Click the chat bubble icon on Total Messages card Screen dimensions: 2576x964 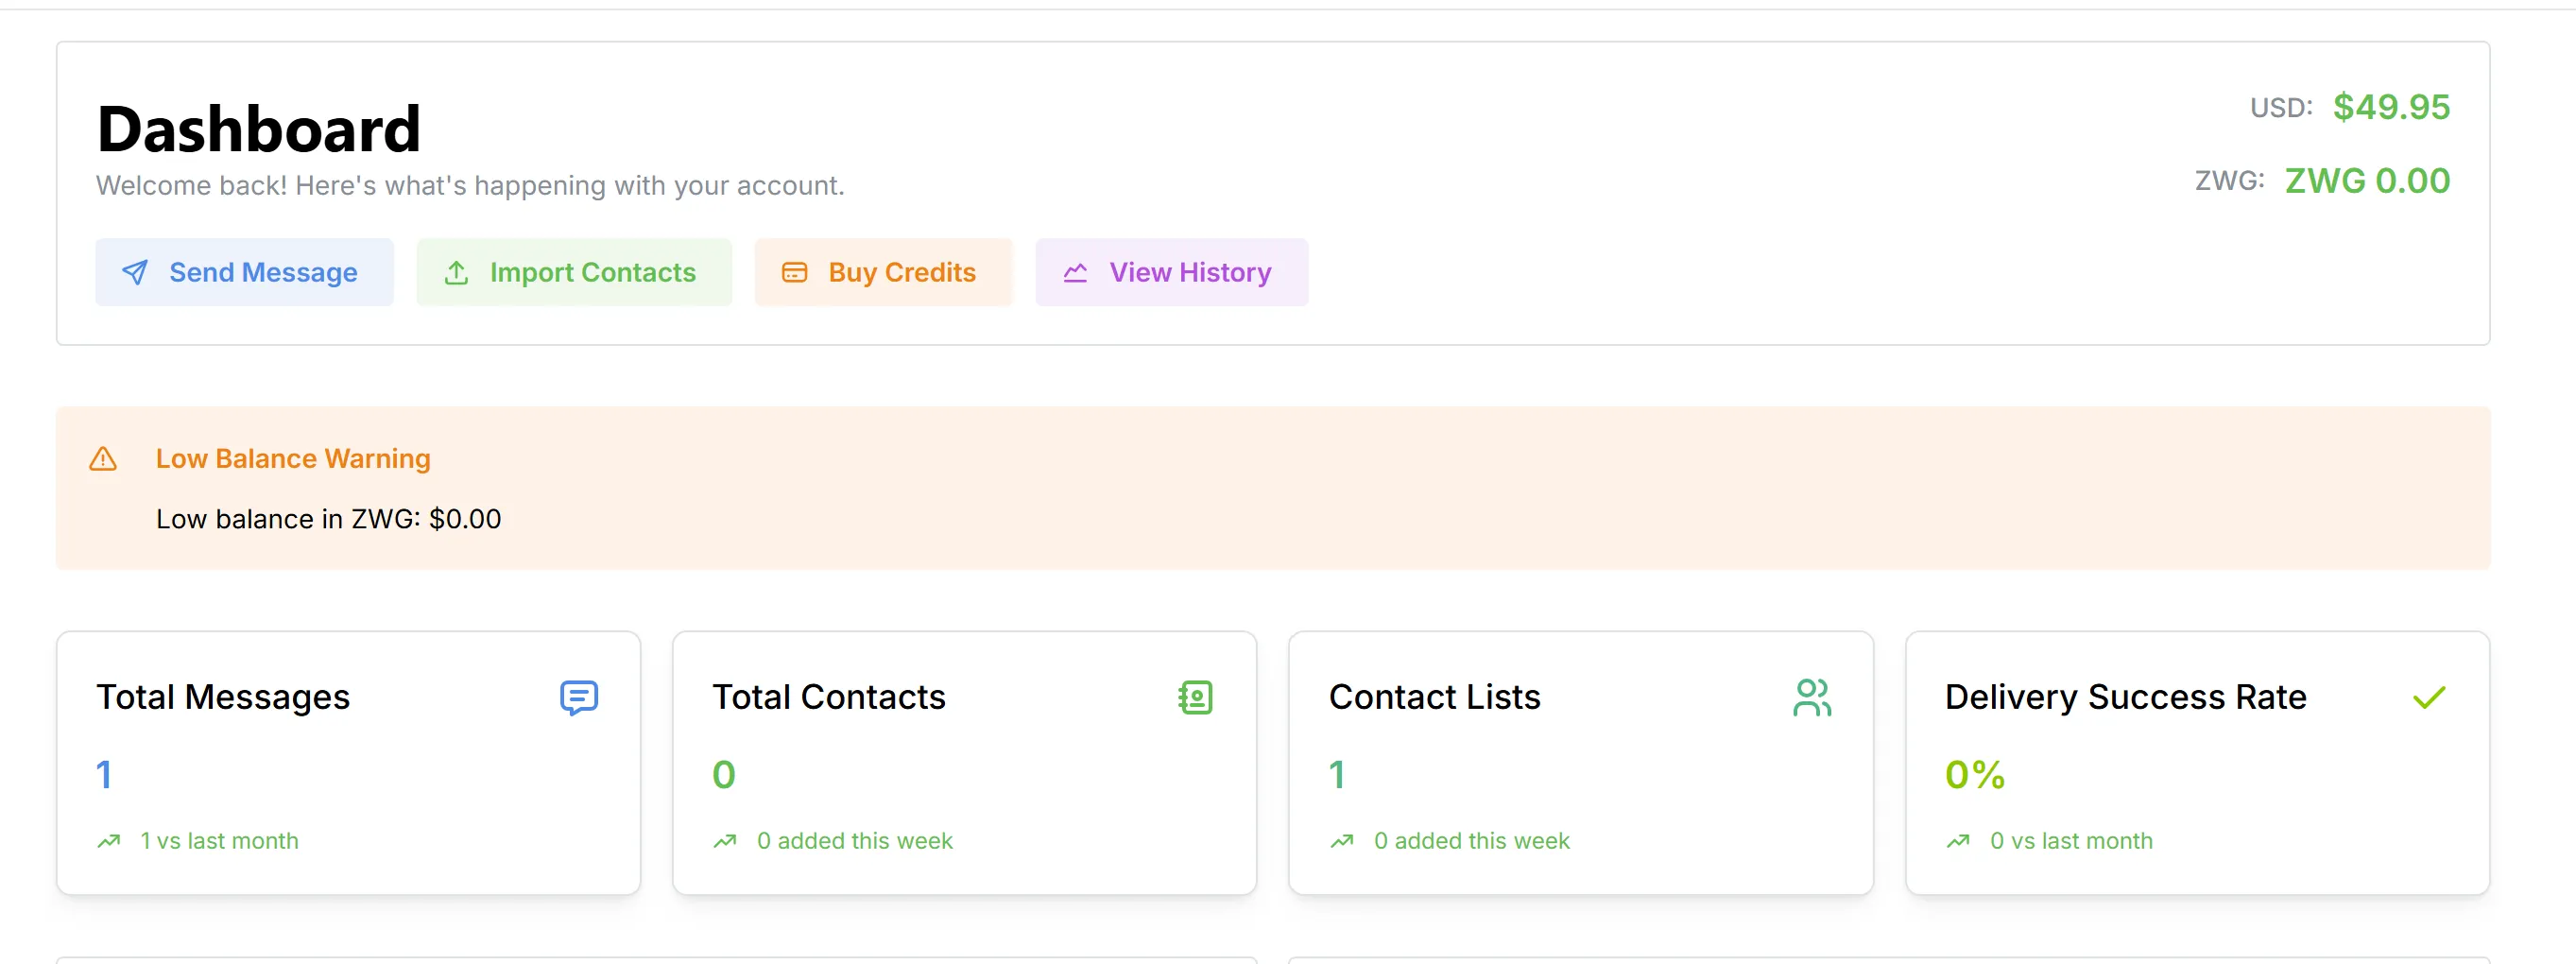(580, 697)
